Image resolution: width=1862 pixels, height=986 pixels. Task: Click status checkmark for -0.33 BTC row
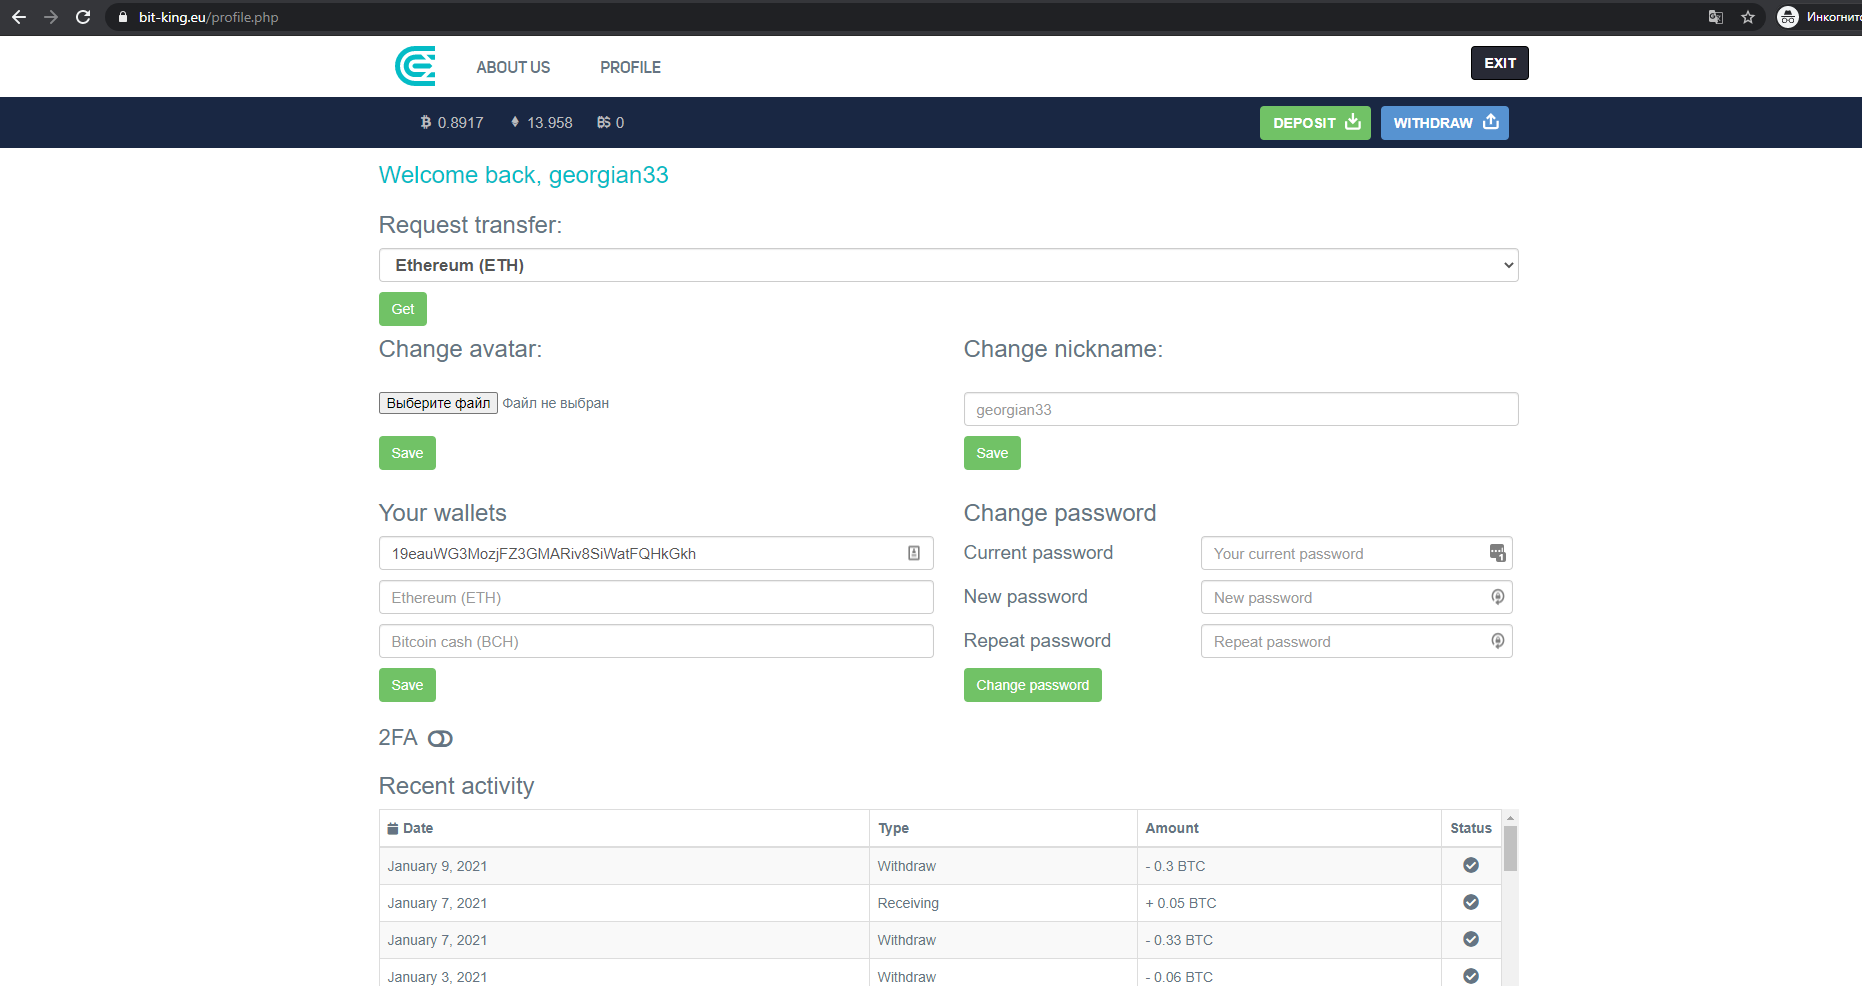coord(1471,939)
